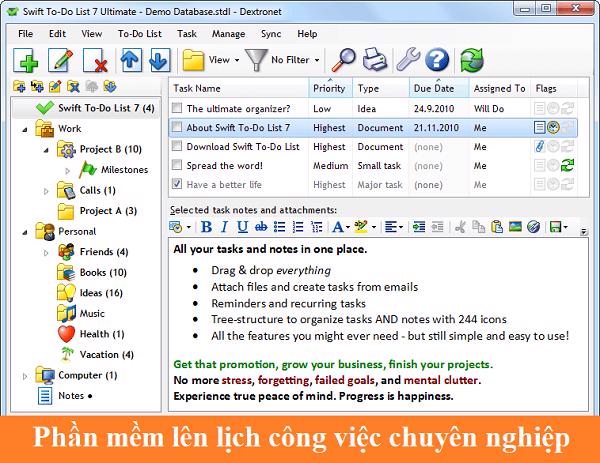Check 'Spread the word!' task checkbox

177,165
